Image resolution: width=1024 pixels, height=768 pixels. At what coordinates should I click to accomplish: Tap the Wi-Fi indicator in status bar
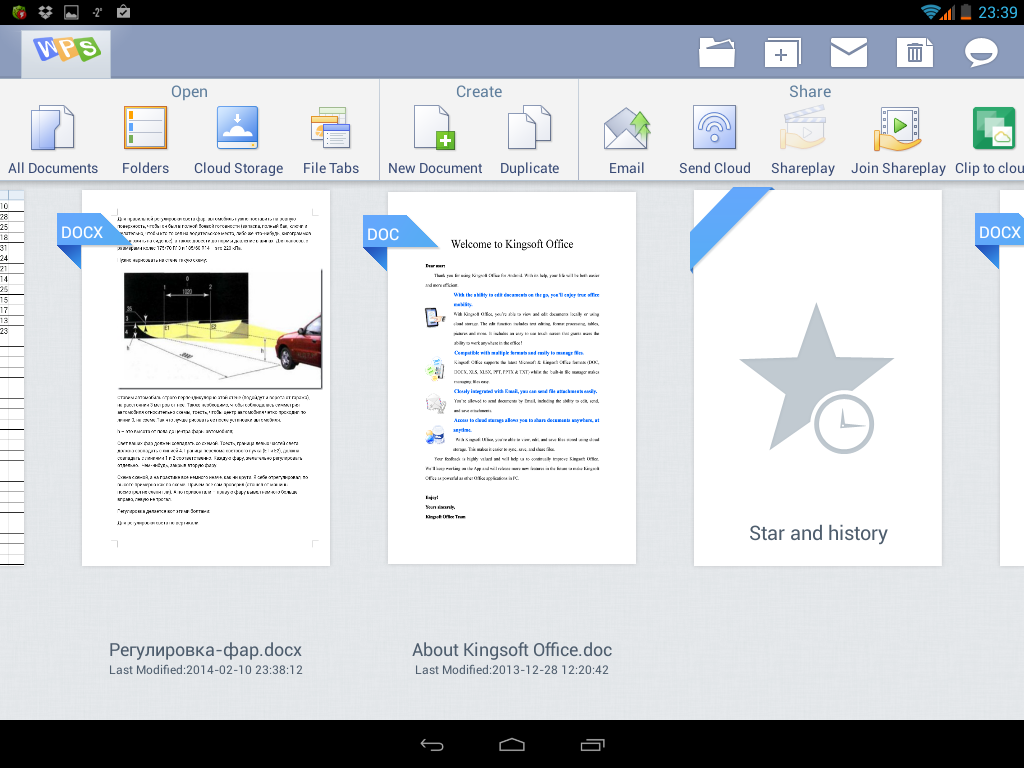[929, 12]
